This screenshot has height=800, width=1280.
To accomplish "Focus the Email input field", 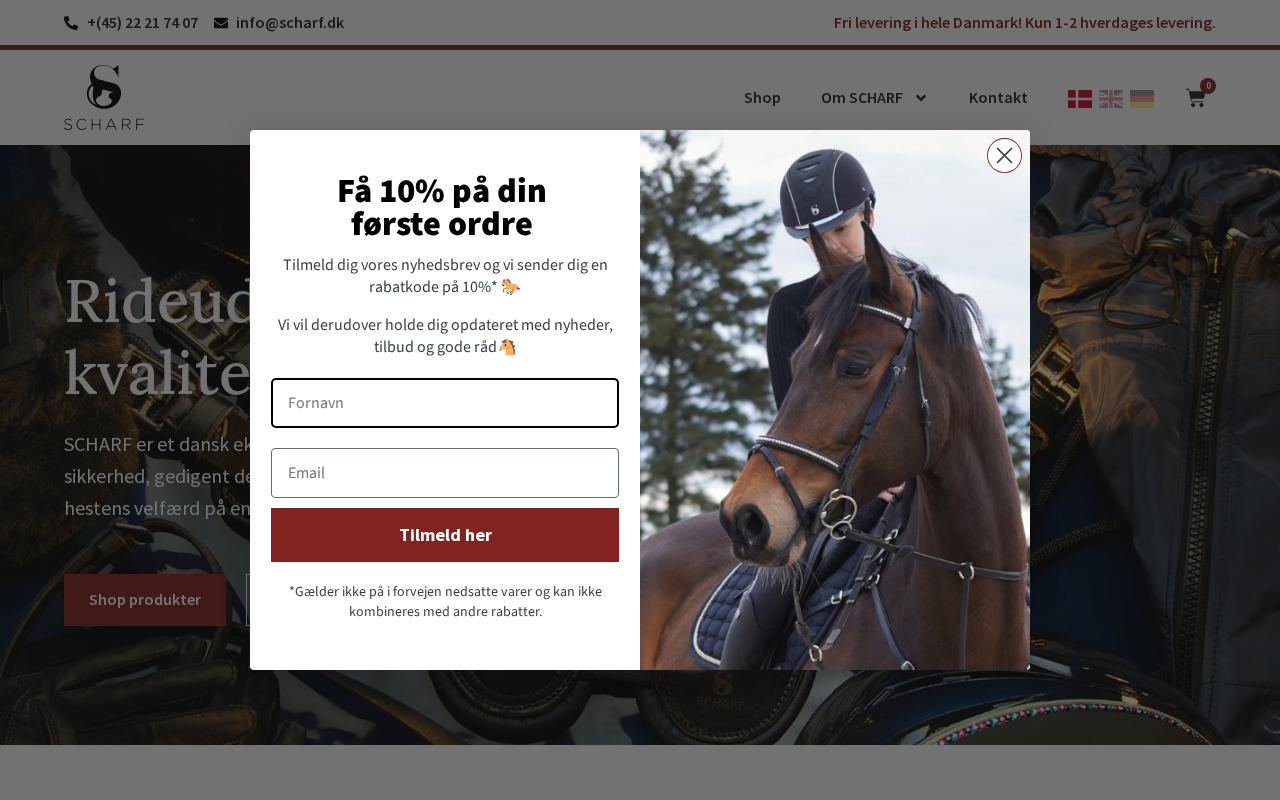I will [445, 473].
